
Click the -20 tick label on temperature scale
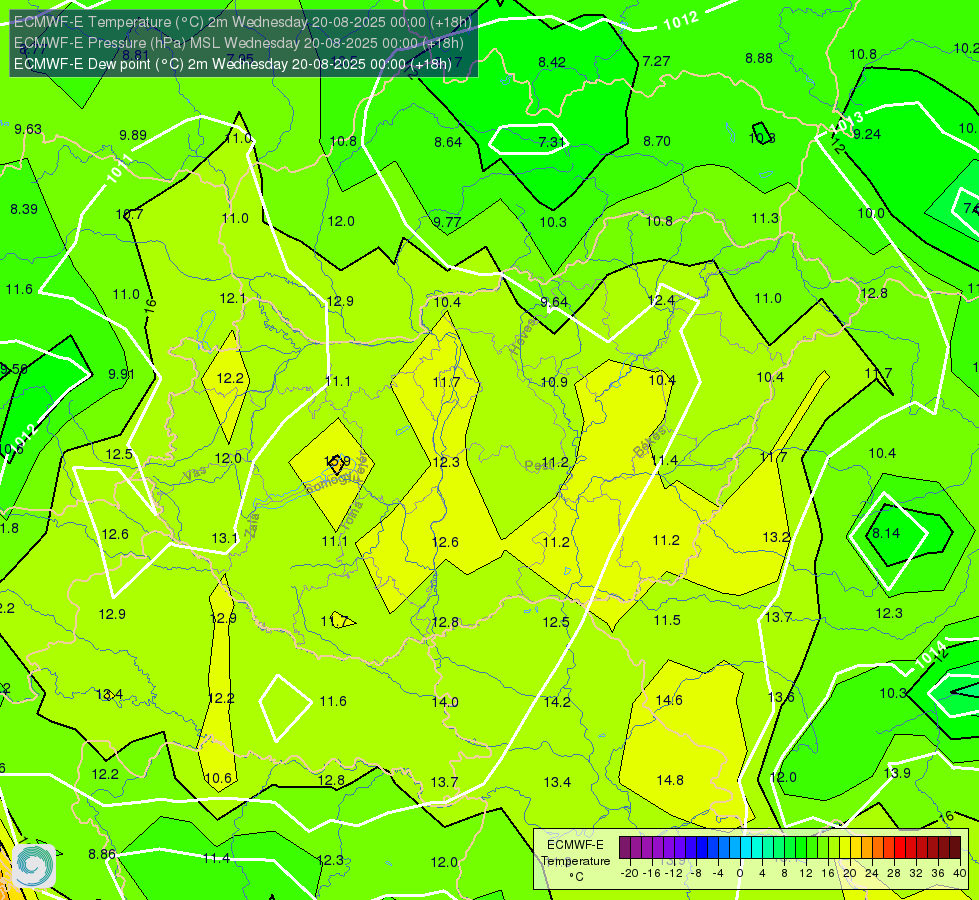629,873
